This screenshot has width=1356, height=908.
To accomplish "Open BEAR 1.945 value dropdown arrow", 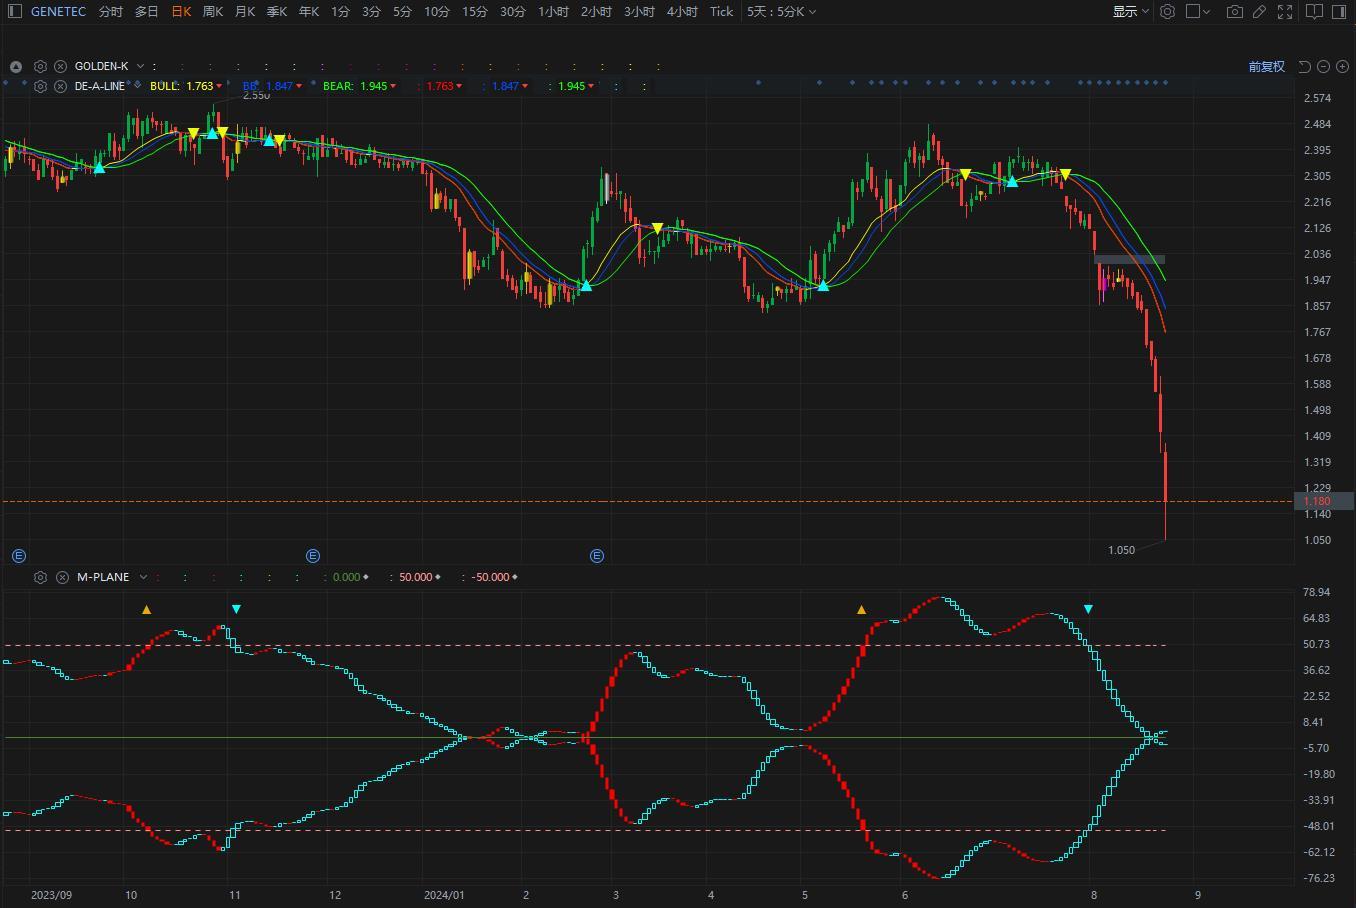I will (x=392, y=86).
